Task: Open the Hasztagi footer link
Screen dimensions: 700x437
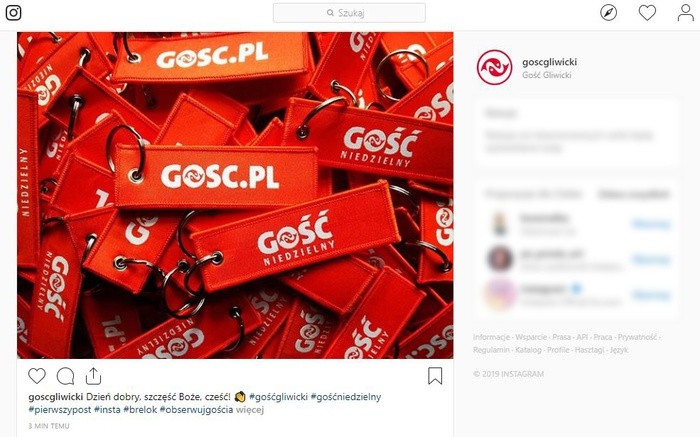Action: (589, 350)
